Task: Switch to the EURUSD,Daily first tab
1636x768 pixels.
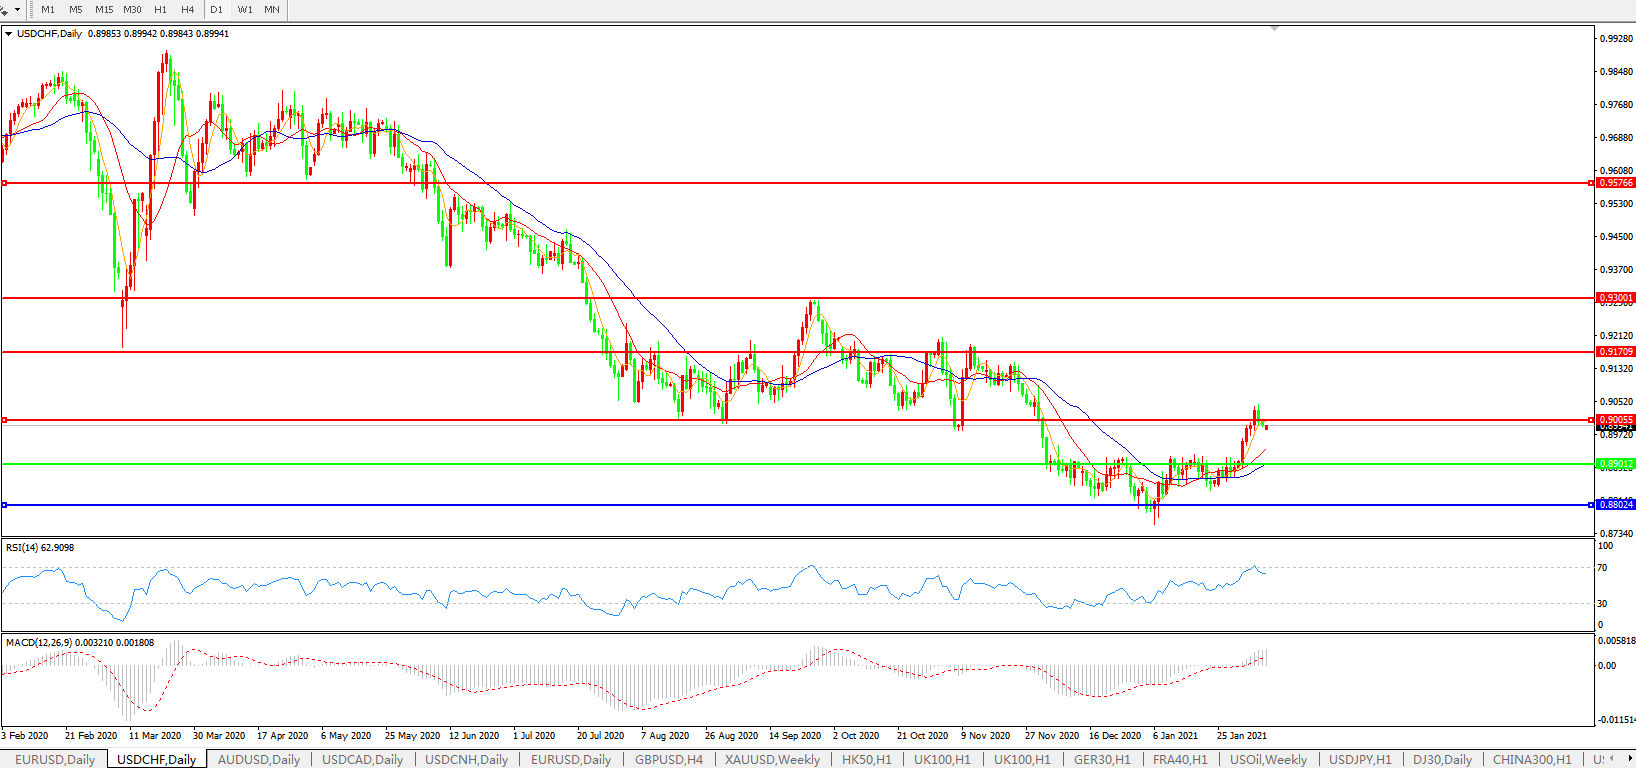Action: click(x=55, y=760)
